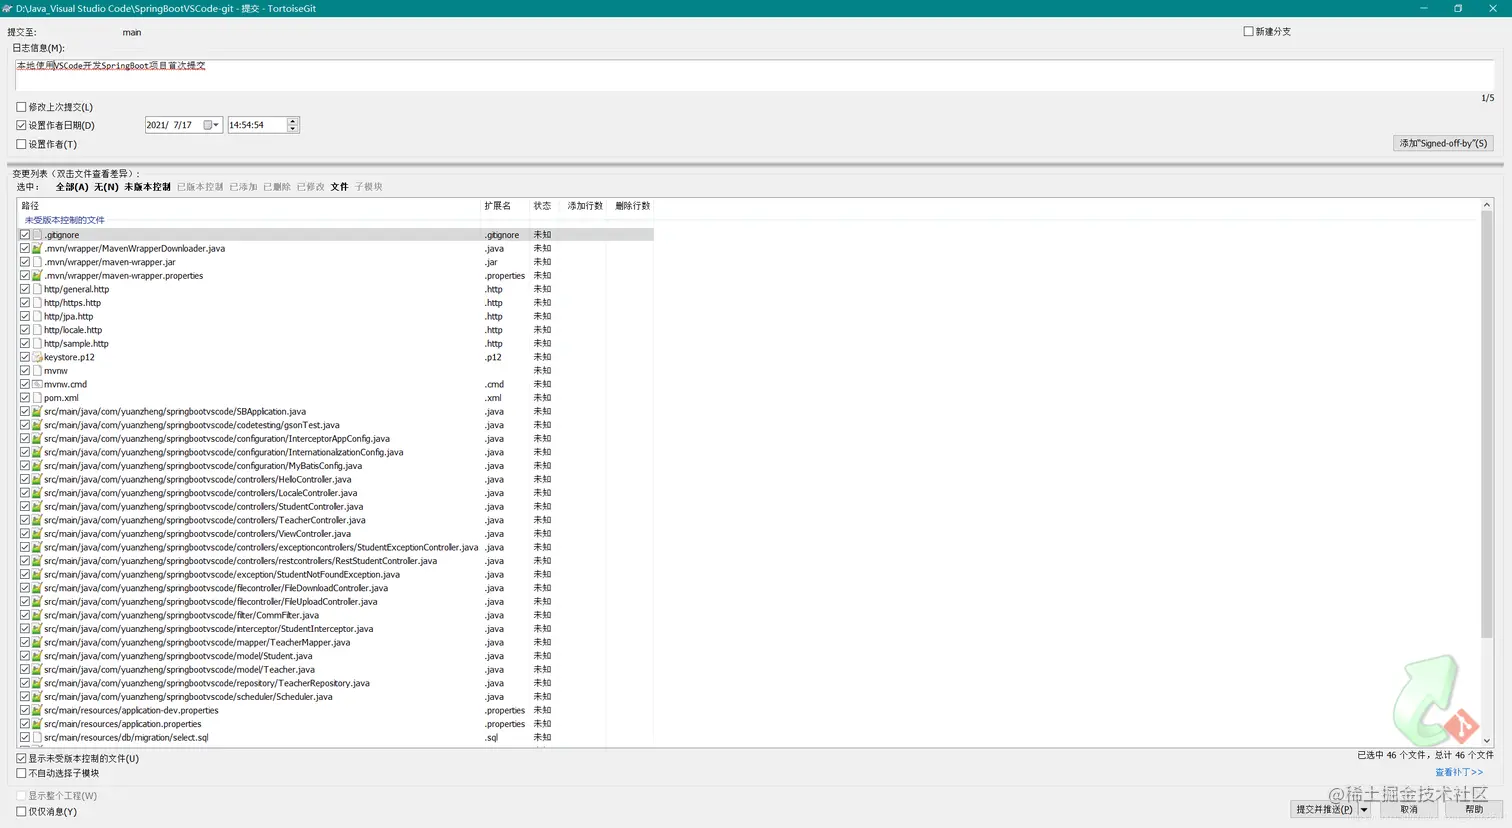Select 文件 in the selection filters
The width and height of the screenshot is (1512, 828).
[x=339, y=187]
